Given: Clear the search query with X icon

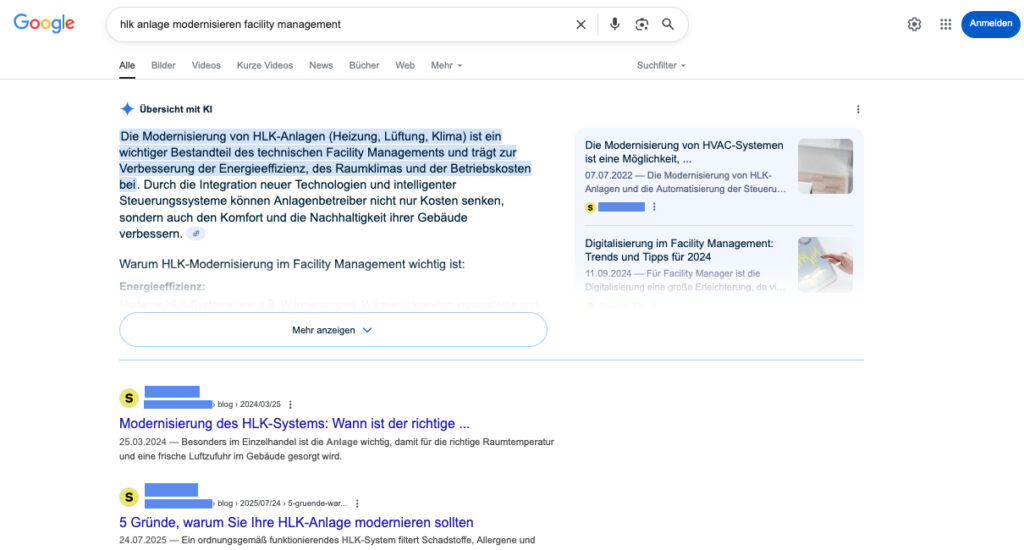Looking at the screenshot, I should pos(581,24).
